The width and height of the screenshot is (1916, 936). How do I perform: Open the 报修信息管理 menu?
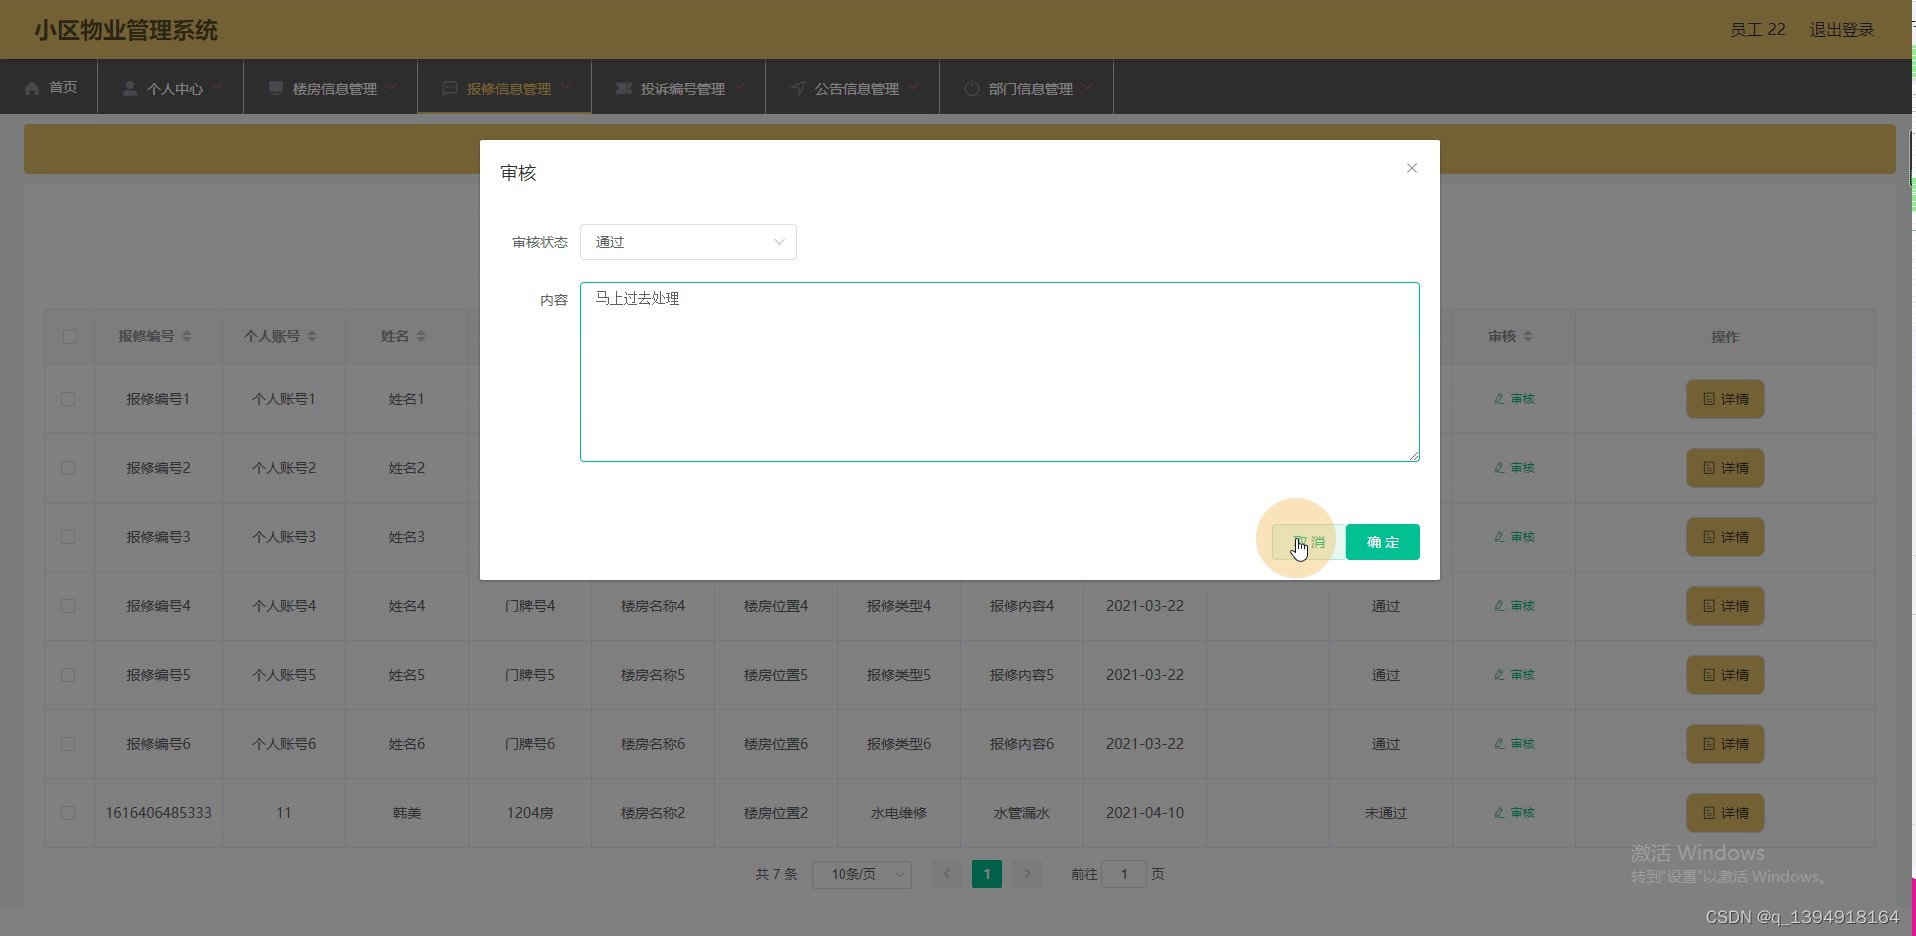coord(505,88)
